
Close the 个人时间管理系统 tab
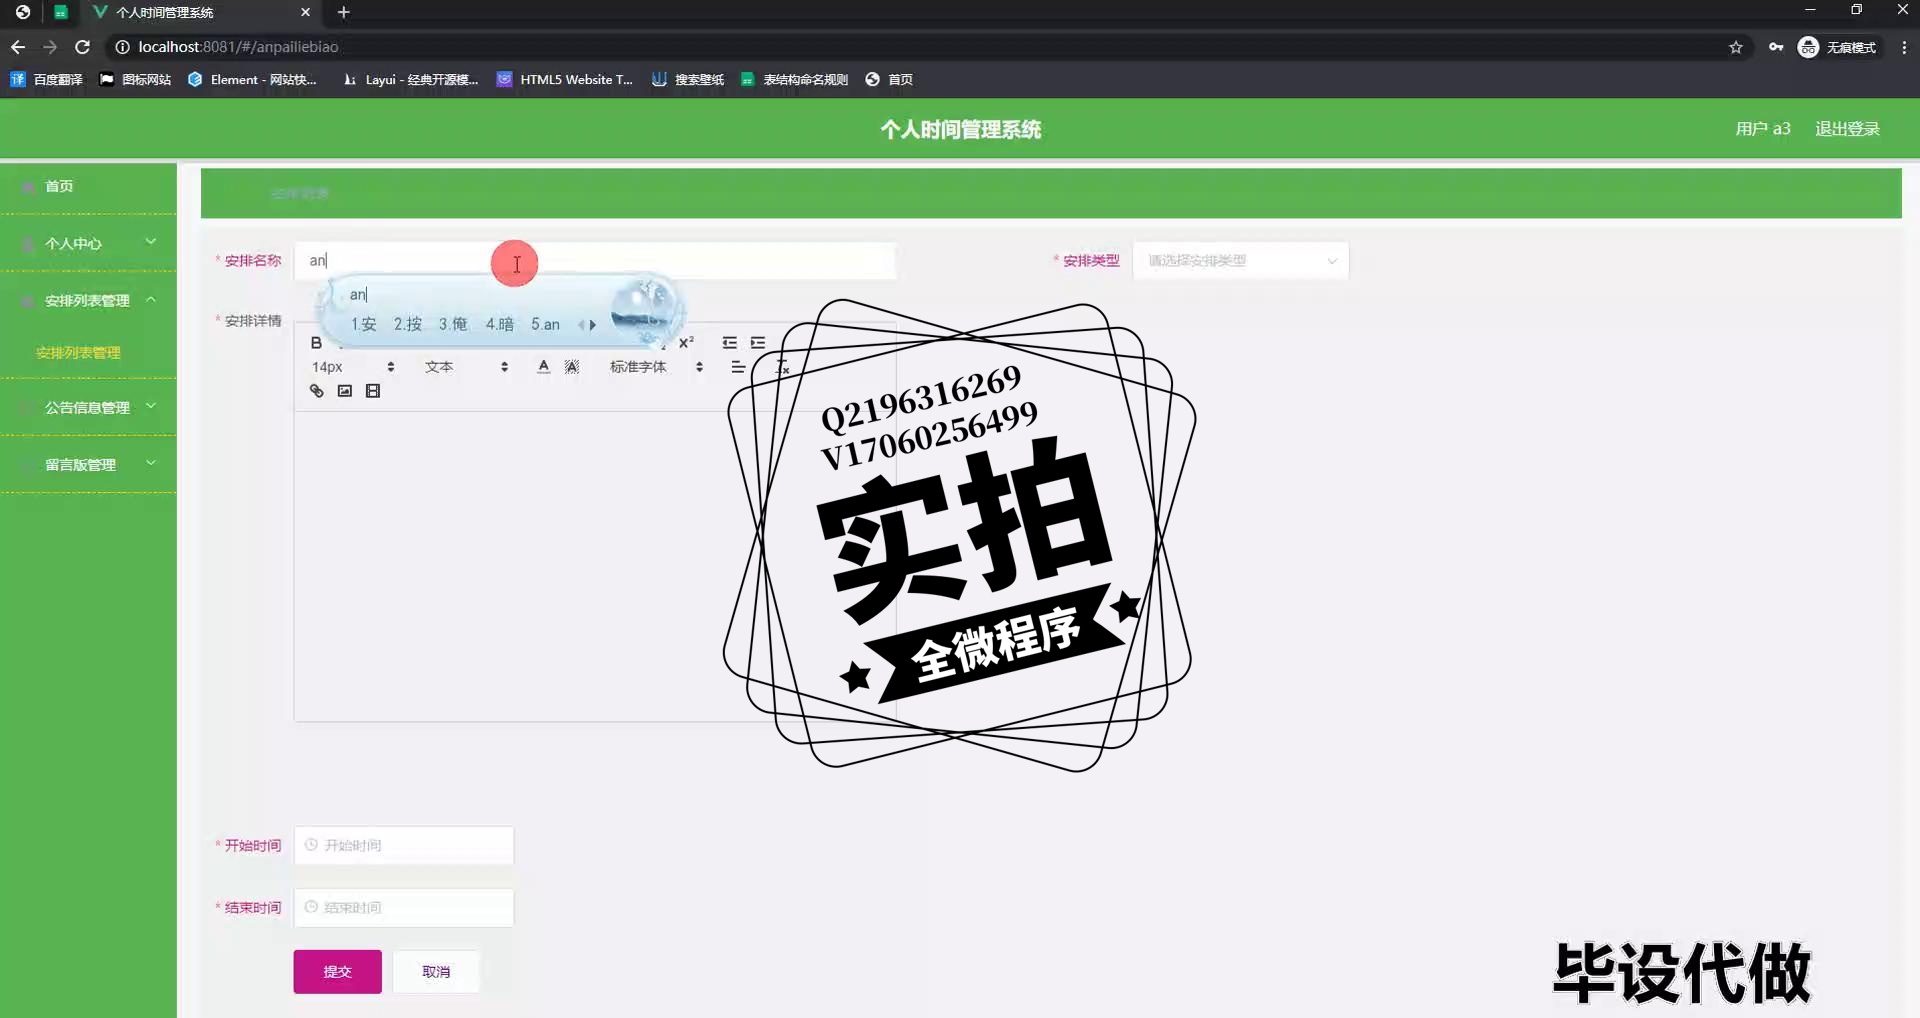[x=306, y=12]
